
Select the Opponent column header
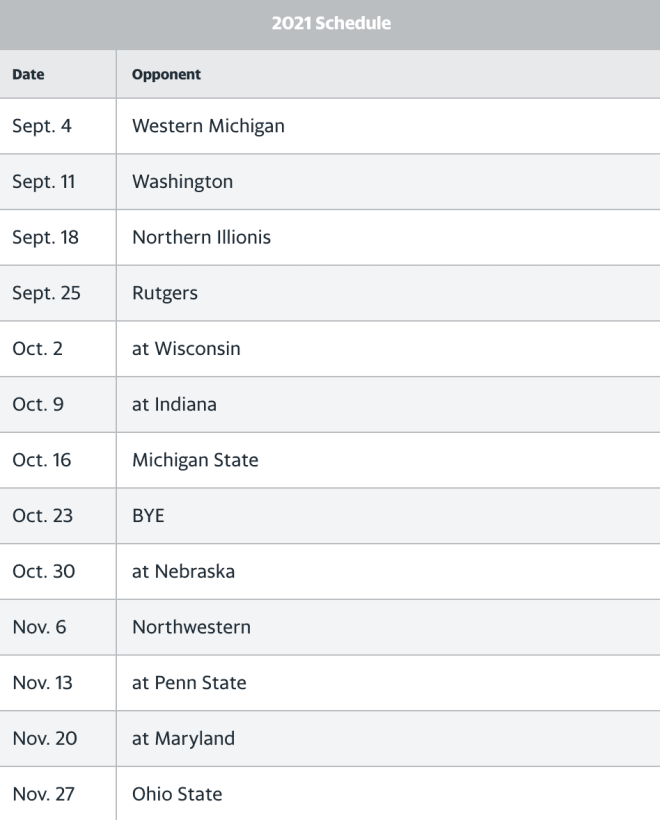(166, 74)
